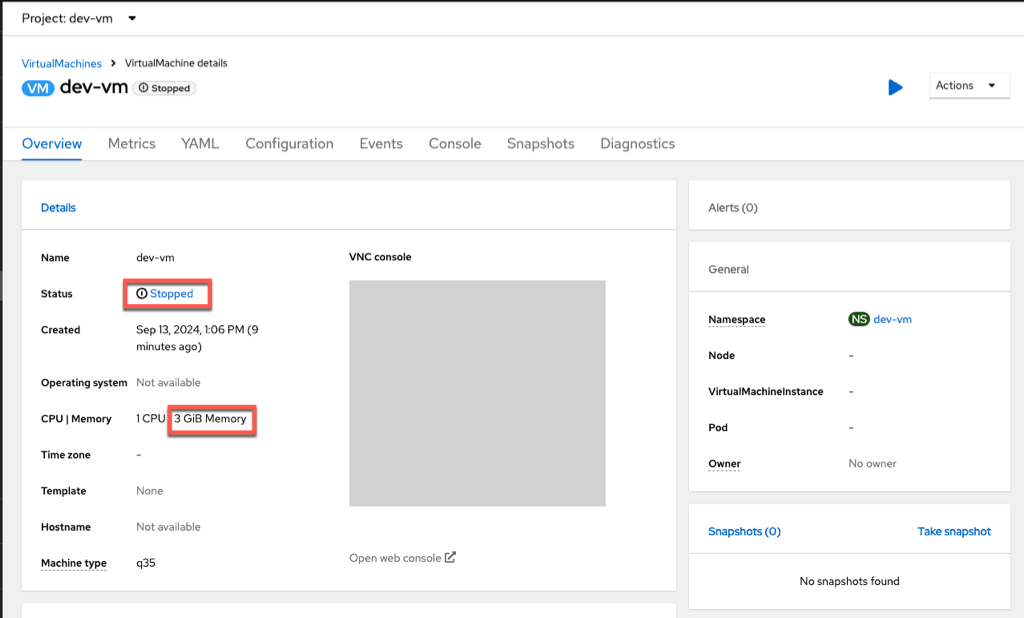The width and height of the screenshot is (1024, 618).
Task: Click the VNC console preview area
Action: 477,392
